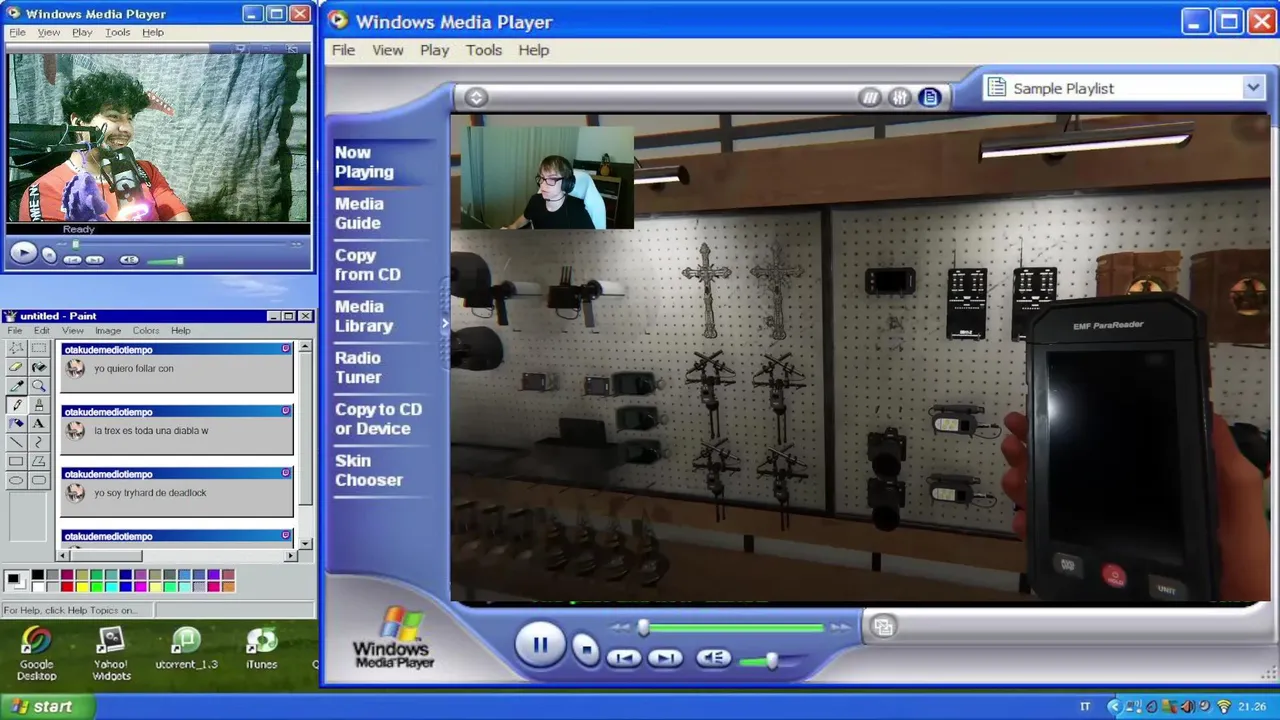Click the playlist icon beside Sample Playlist

995,88
